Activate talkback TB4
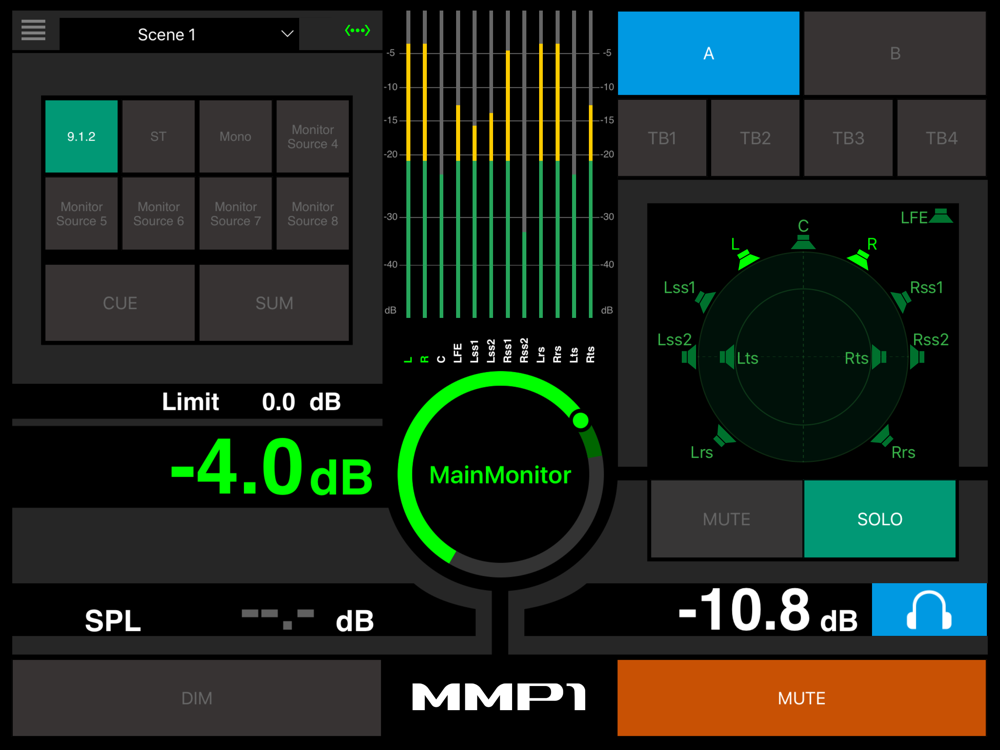This screenshot has width=1000, height=750. (x=941, y=138)
